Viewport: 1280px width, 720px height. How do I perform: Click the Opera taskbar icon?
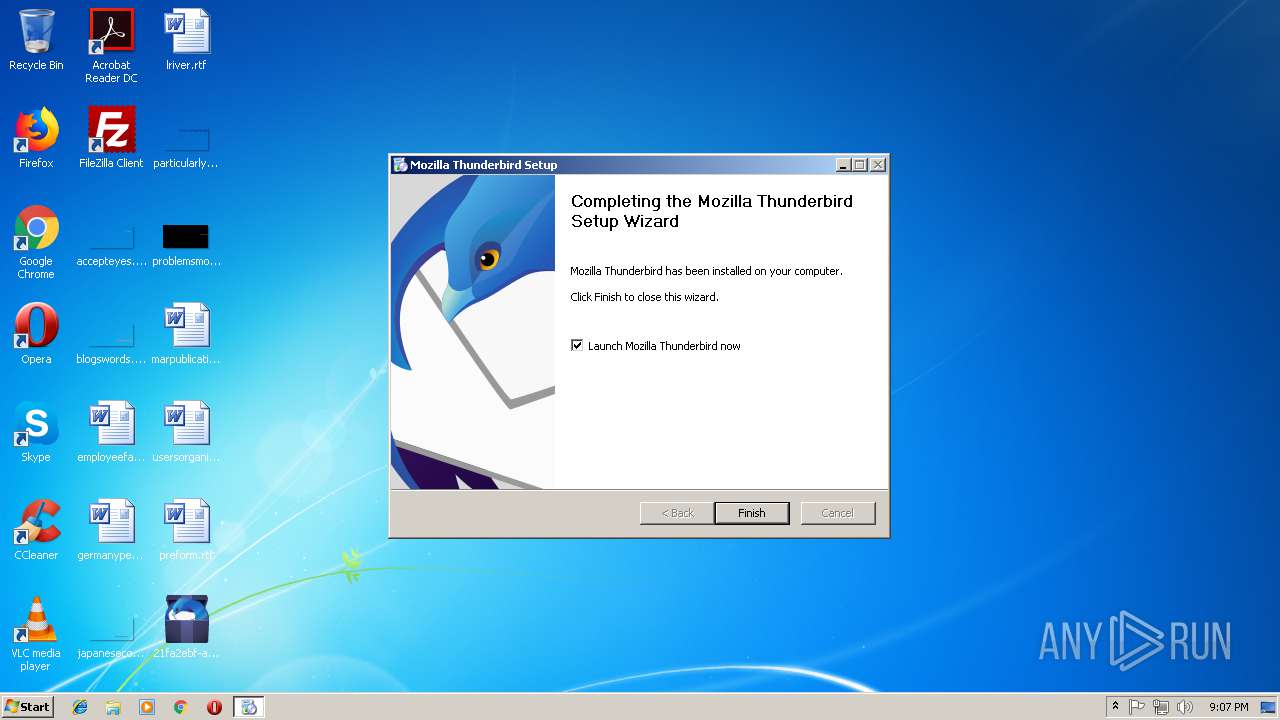click(214, 707)
